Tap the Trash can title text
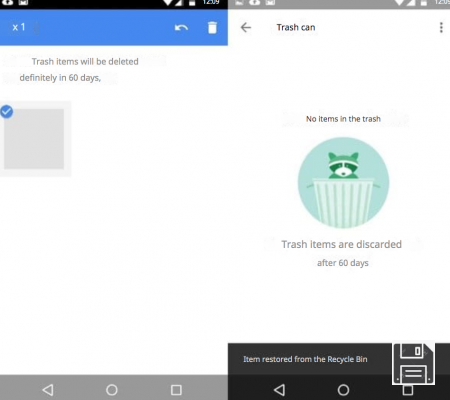450x400 pixels. pyautogui.click(x=296, y=27)
